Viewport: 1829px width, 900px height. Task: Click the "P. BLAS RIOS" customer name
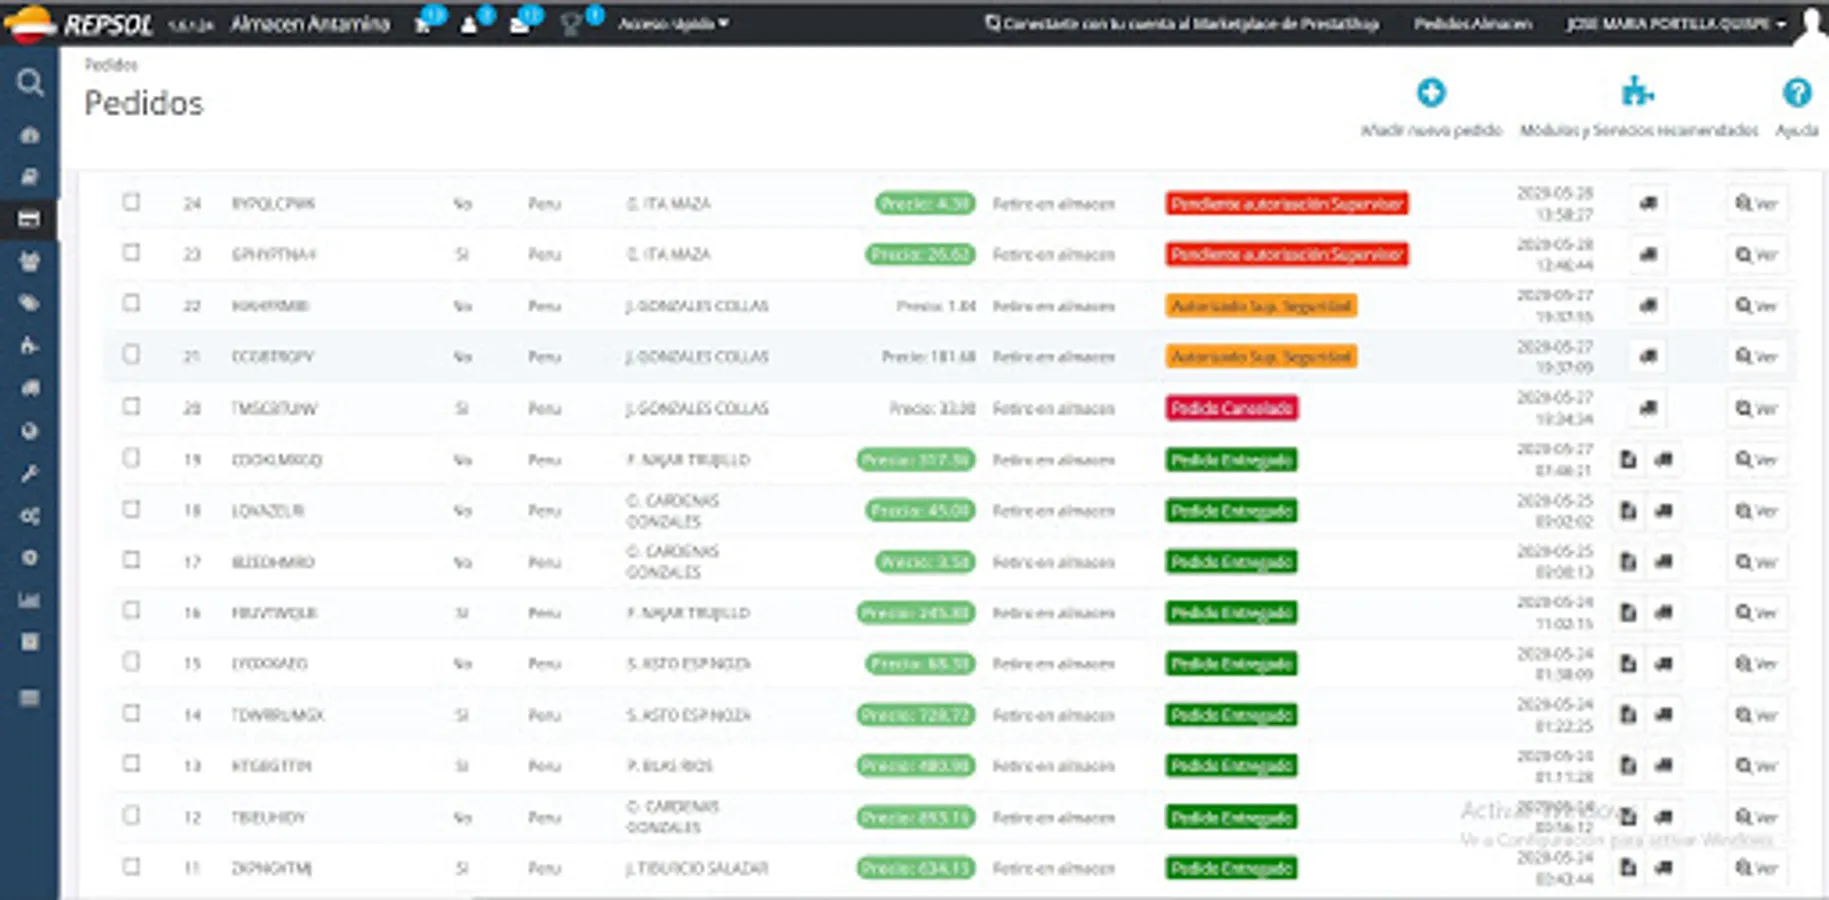coord(669,766)
